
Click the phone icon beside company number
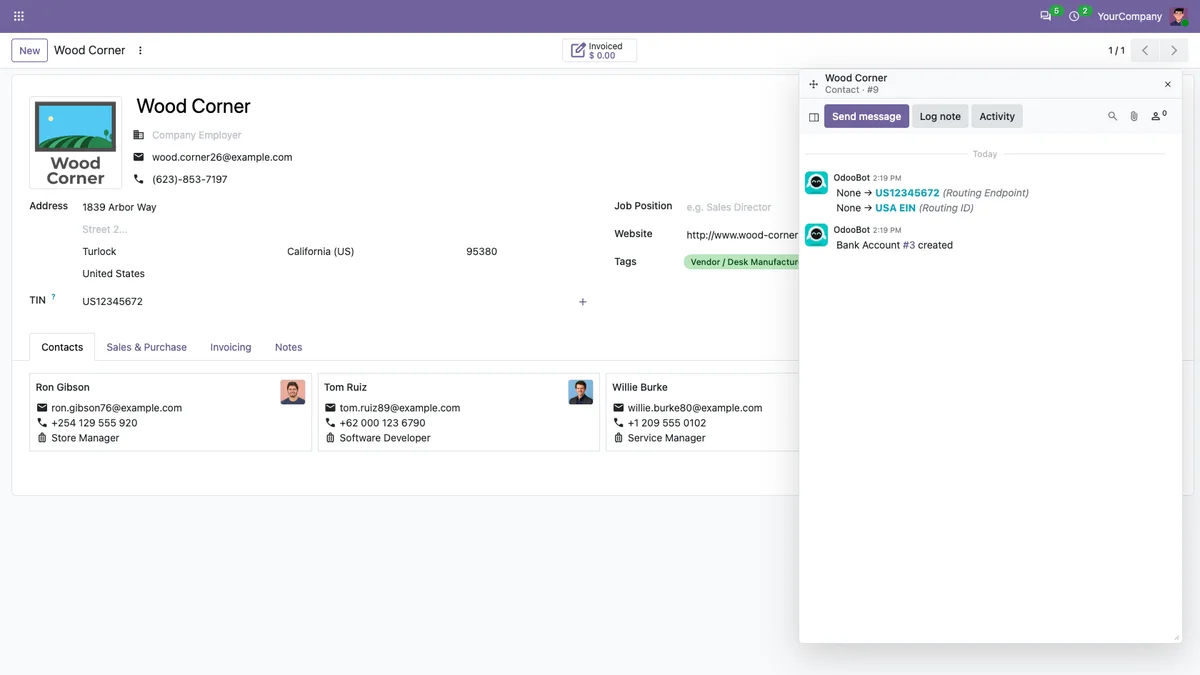(139, 179)
